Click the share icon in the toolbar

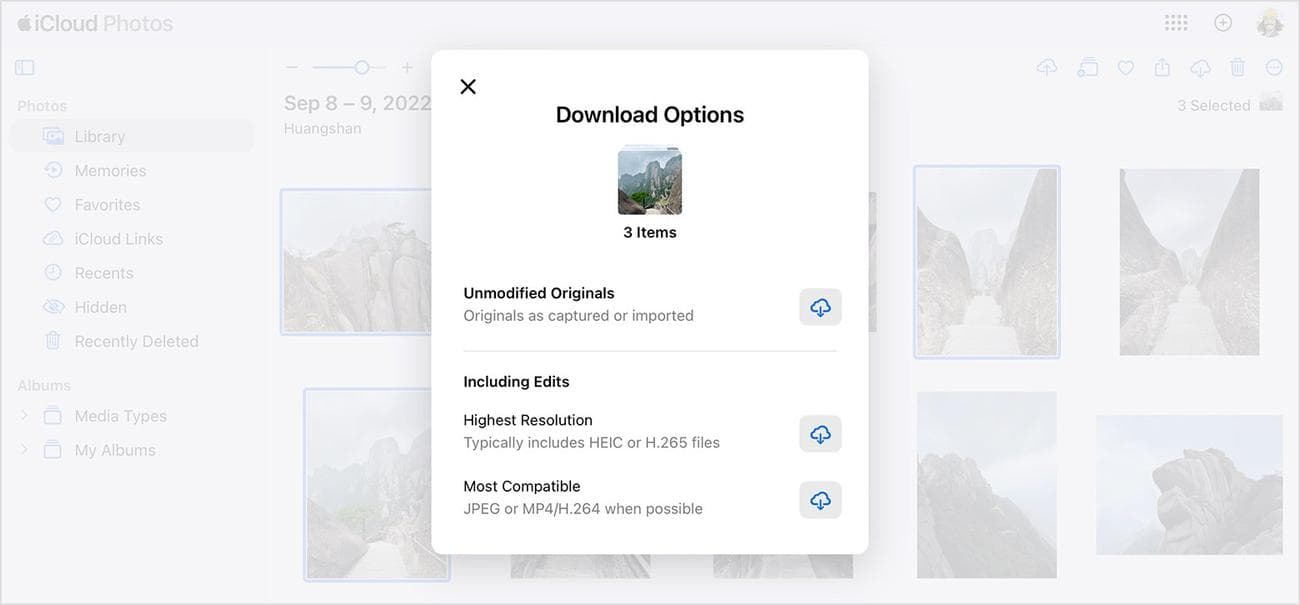tap(1162, 68)
